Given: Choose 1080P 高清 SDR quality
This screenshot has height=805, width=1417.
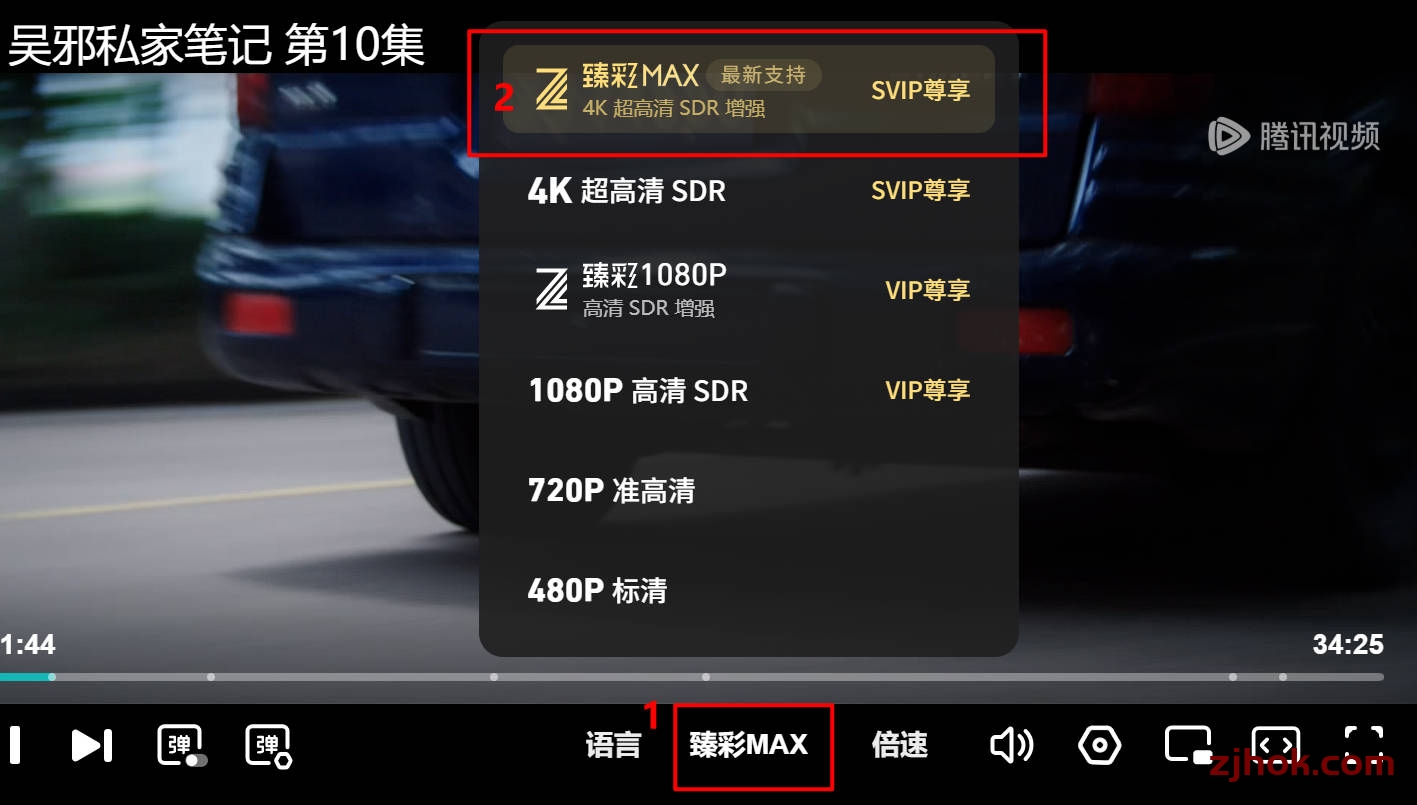Looking at the screenshot, I should coord(749,390).
